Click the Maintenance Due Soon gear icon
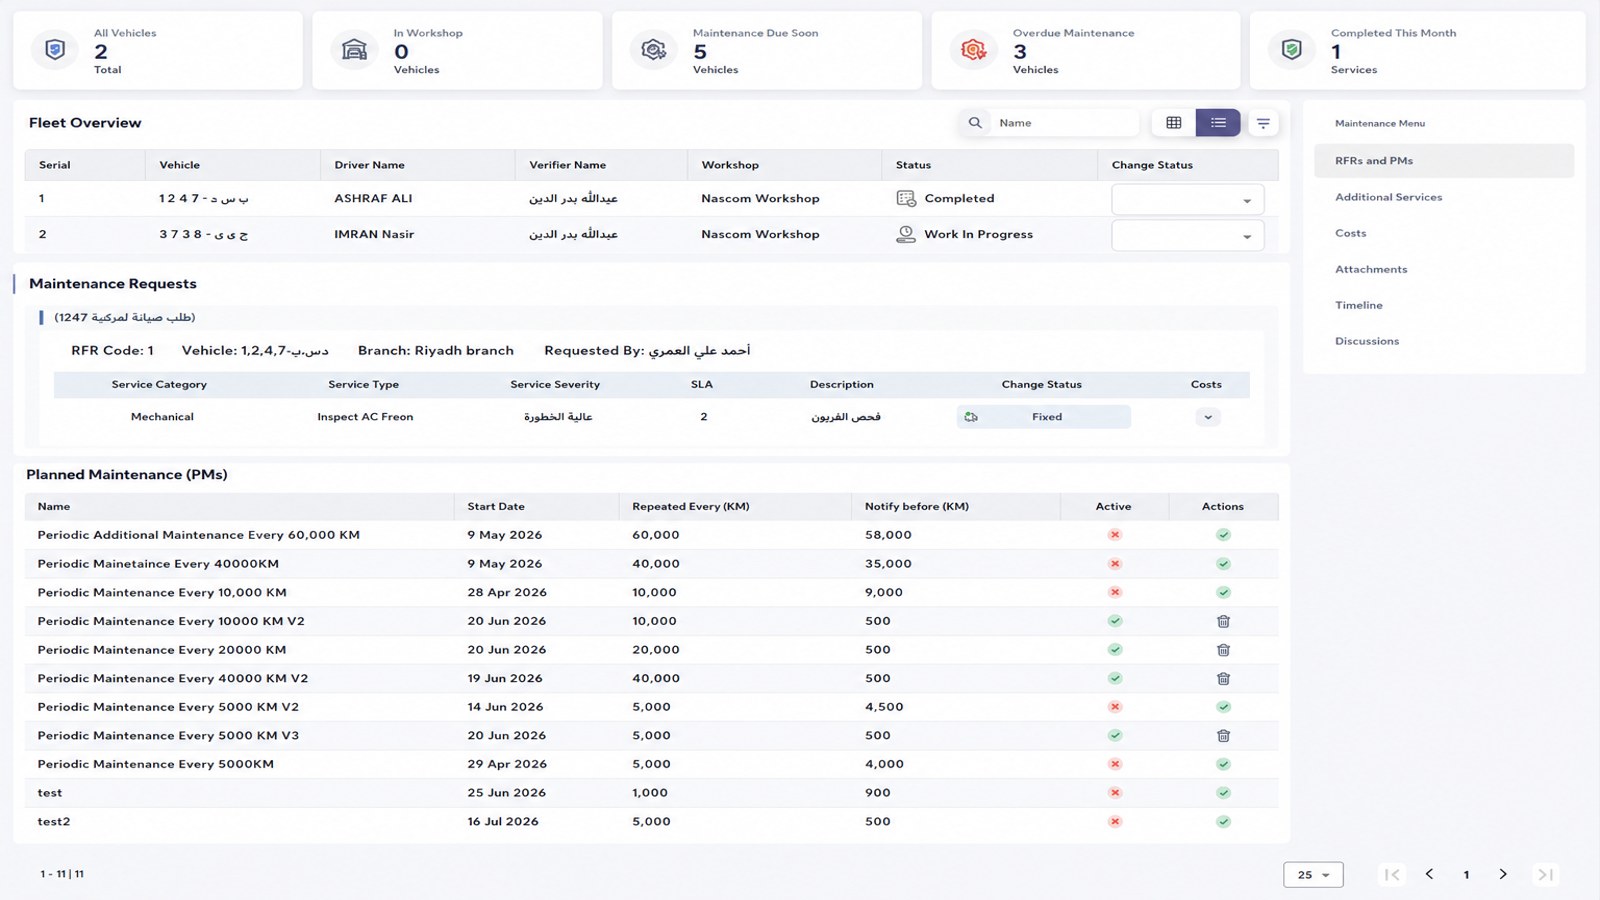1600x900 pixels. point(654,49)
